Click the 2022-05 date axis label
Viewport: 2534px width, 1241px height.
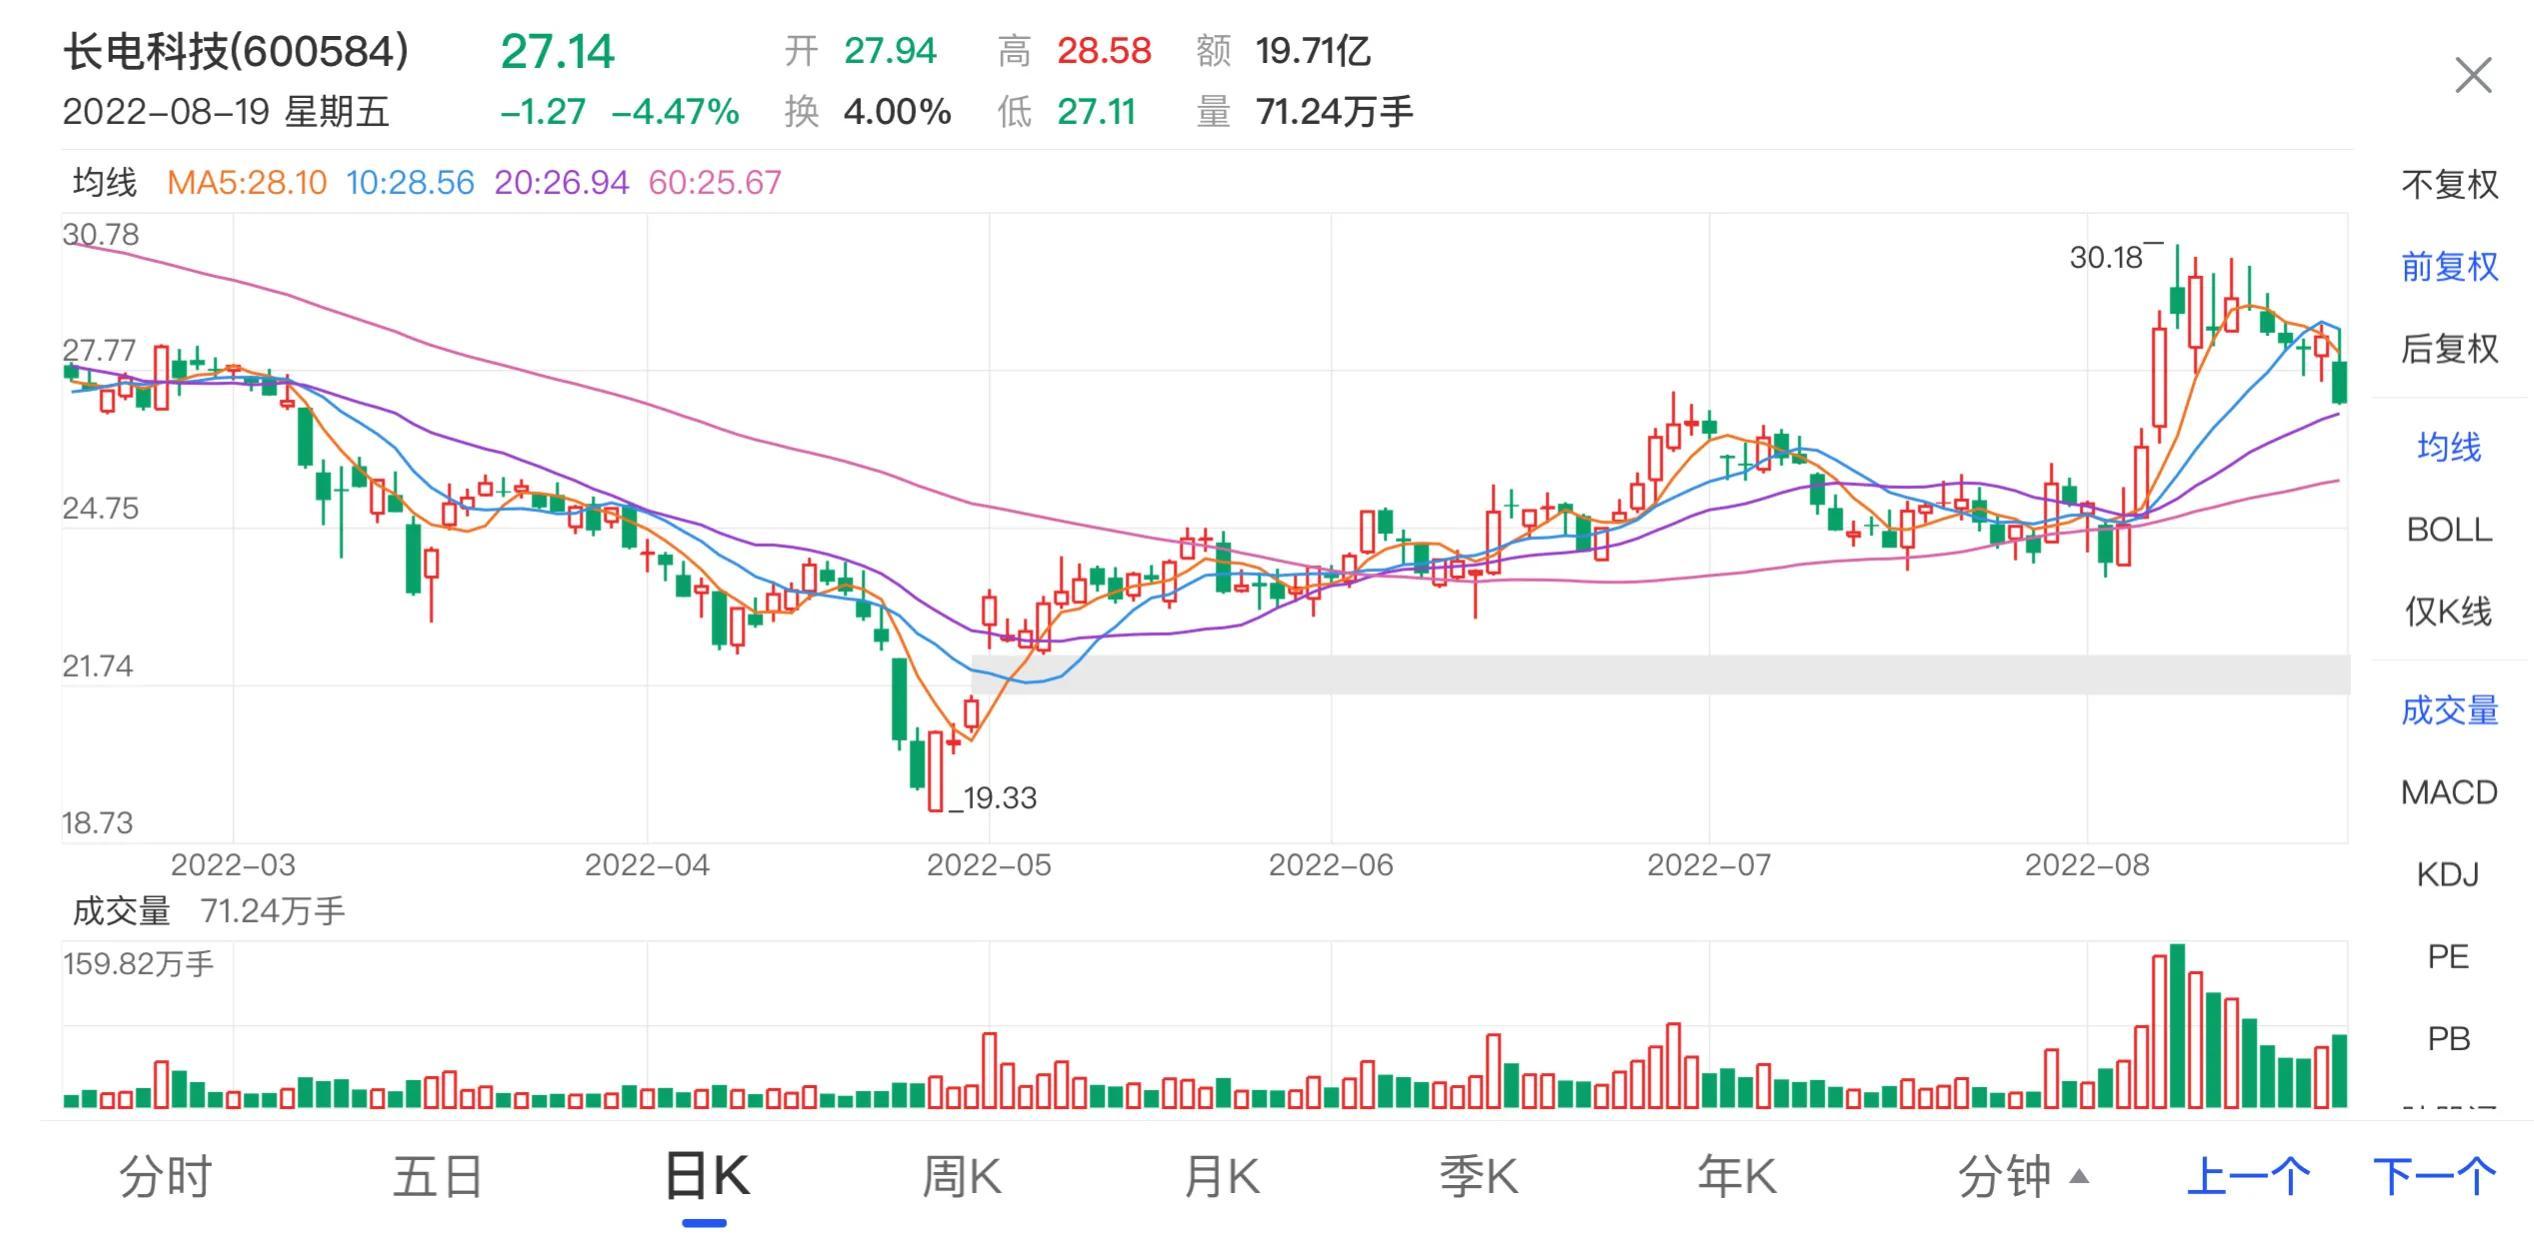(x=989, y=865)
